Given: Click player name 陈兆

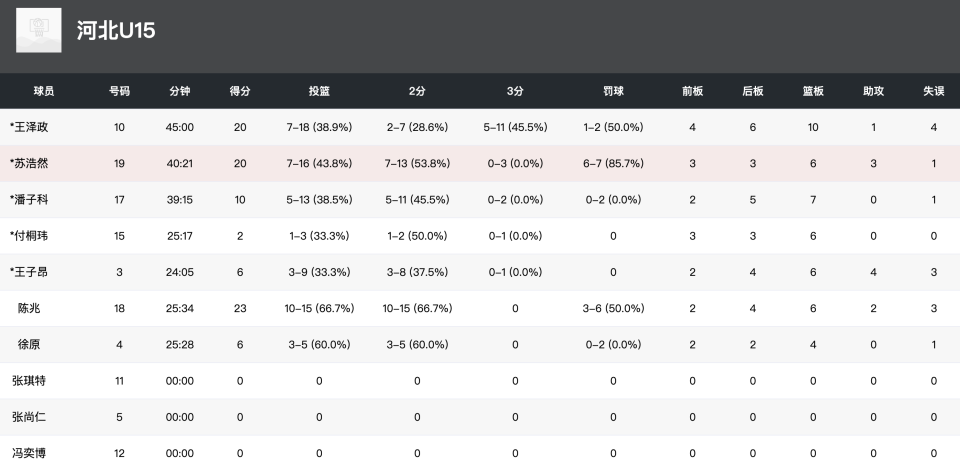Looking at the screenshot, I should pos(29,309).
